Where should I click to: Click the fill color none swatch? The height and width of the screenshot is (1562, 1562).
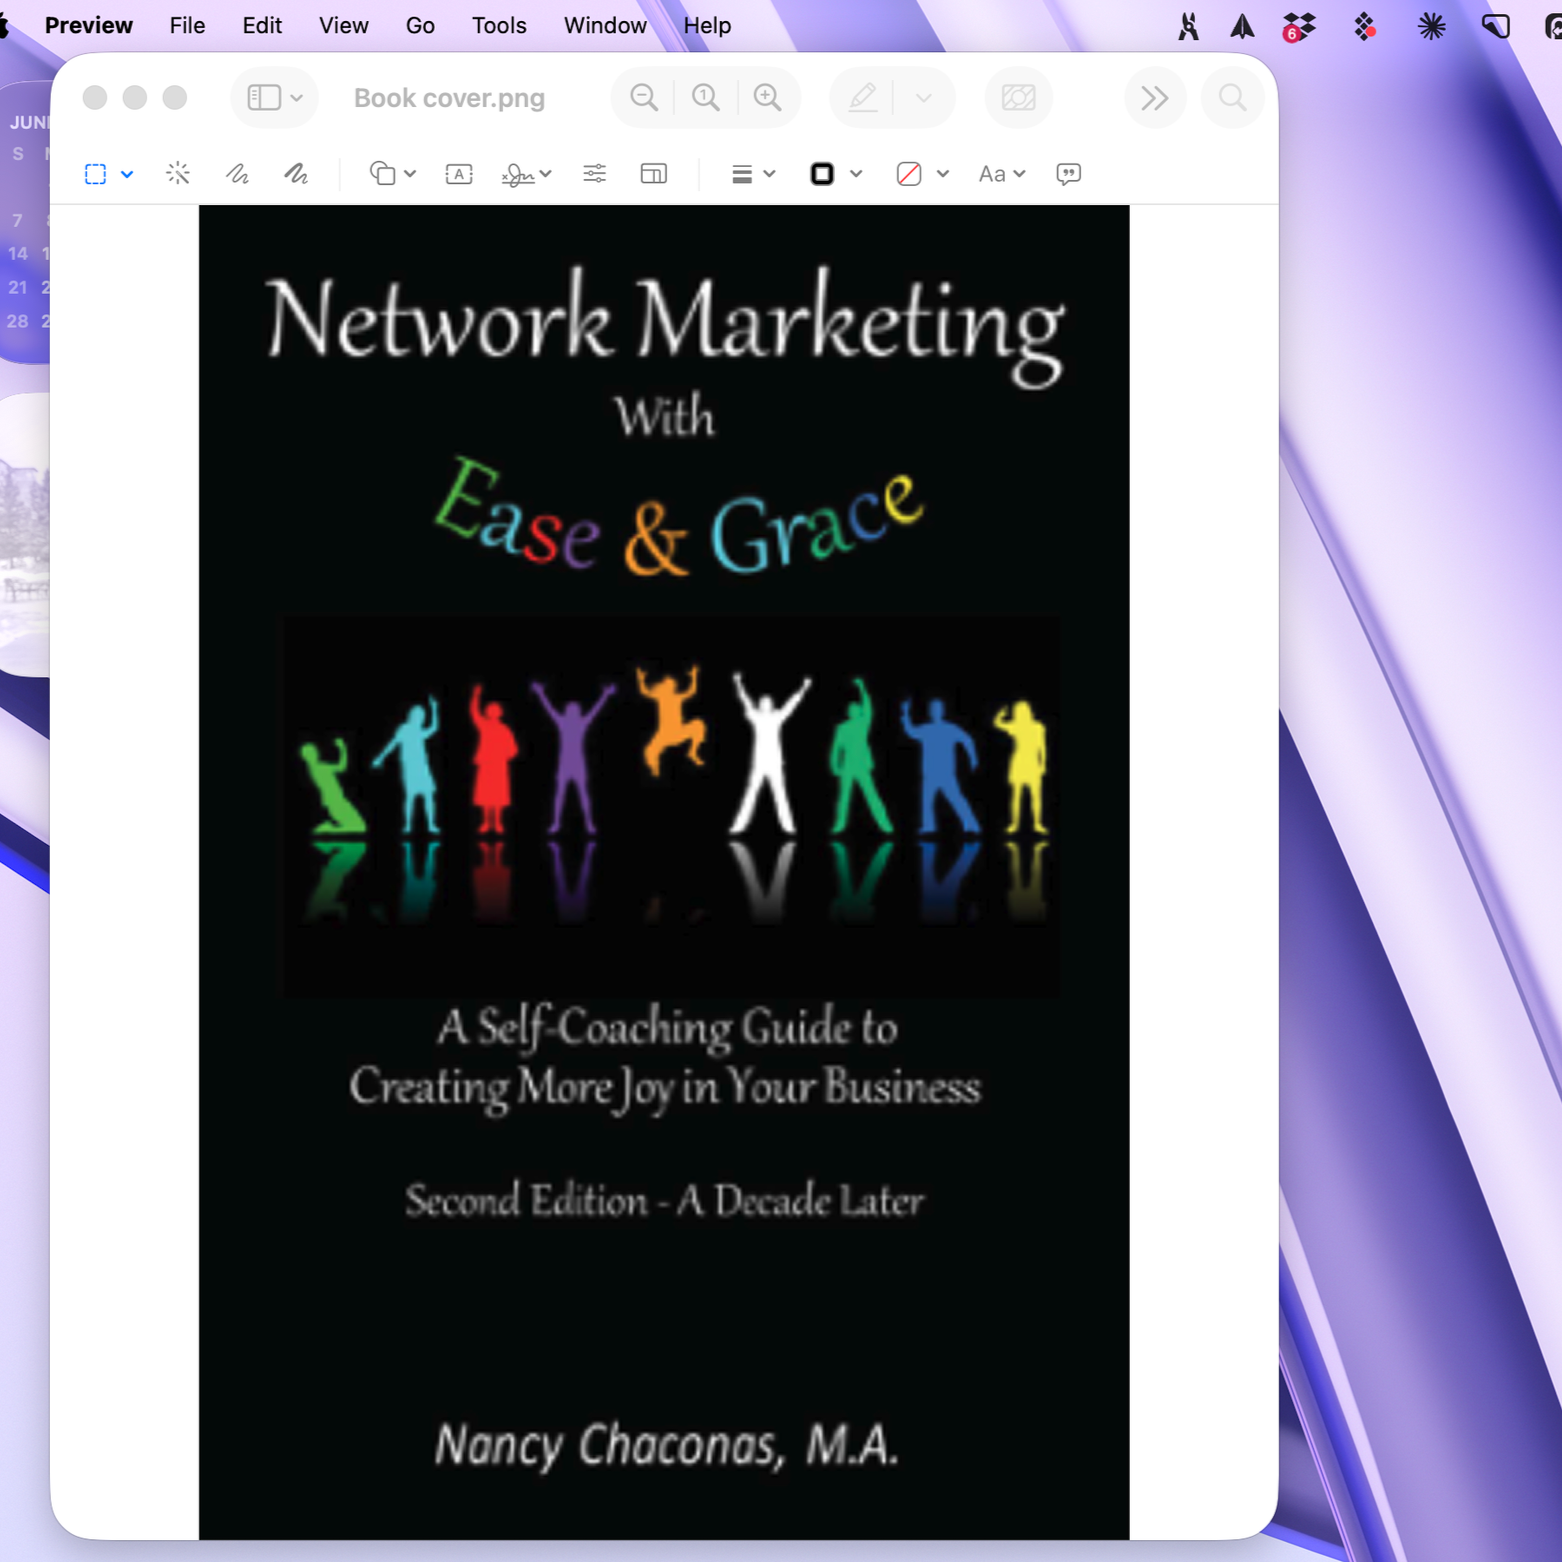click(909, 174)
